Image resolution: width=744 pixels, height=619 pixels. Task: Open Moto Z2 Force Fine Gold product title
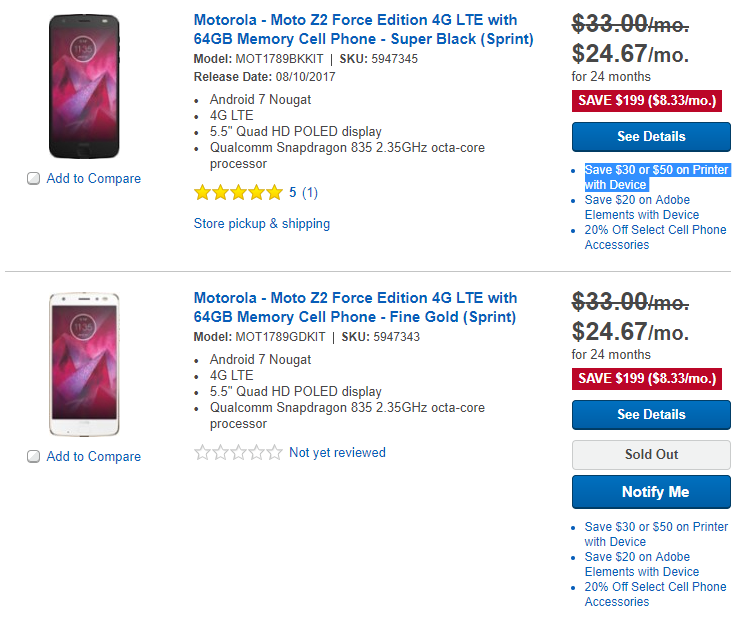355,308
